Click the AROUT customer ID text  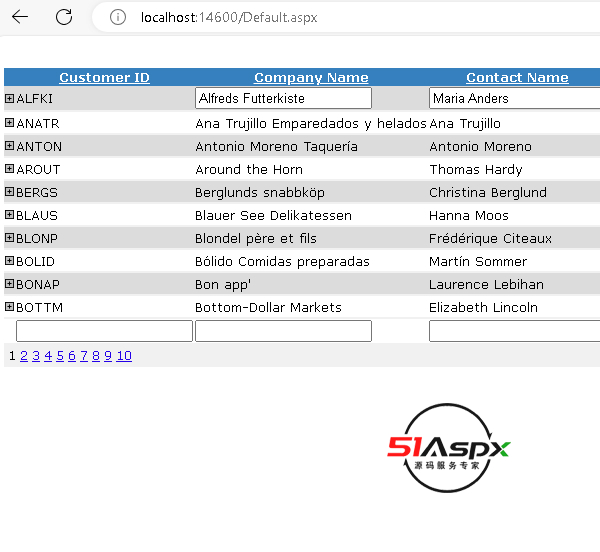(38, 169)
